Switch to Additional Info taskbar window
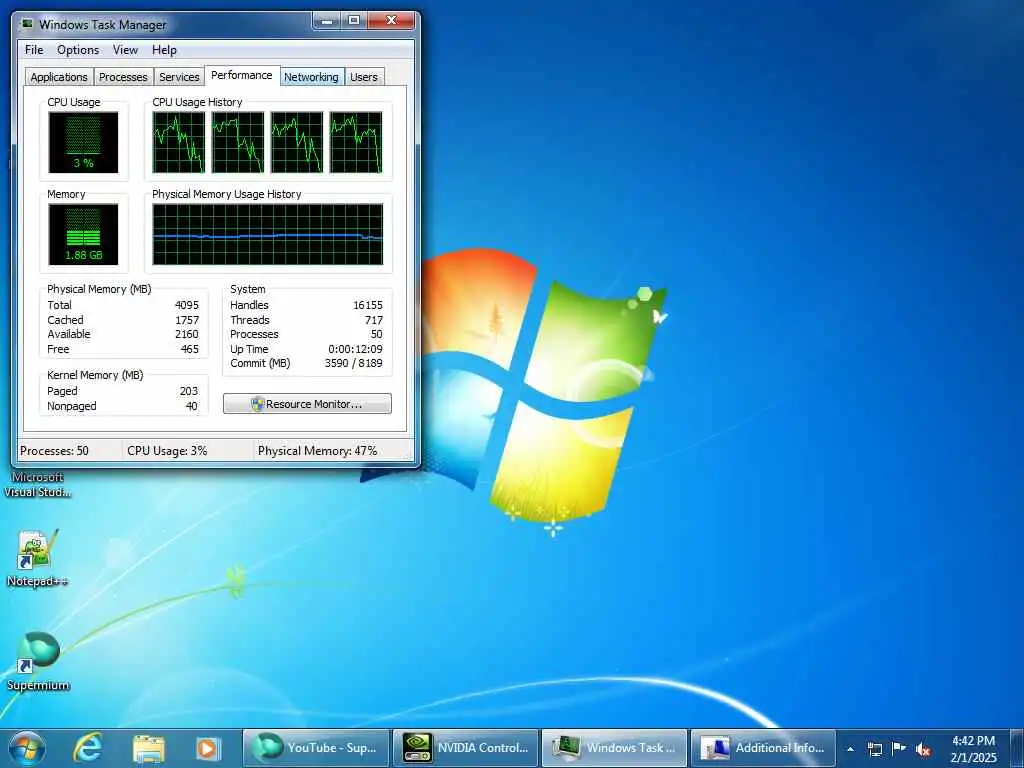This screenshot has width=1024, height=768. 763,748
